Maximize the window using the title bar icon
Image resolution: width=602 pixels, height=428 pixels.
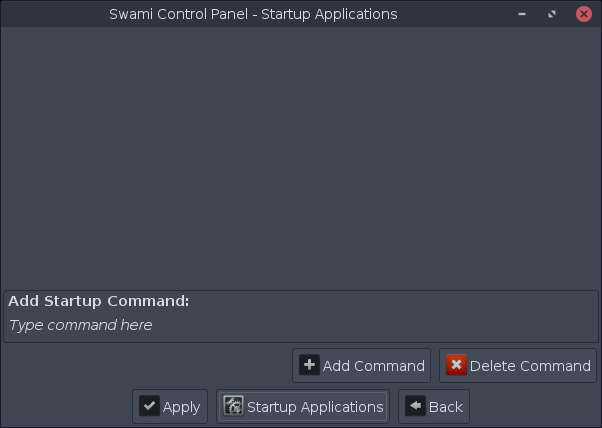[552, 14]
